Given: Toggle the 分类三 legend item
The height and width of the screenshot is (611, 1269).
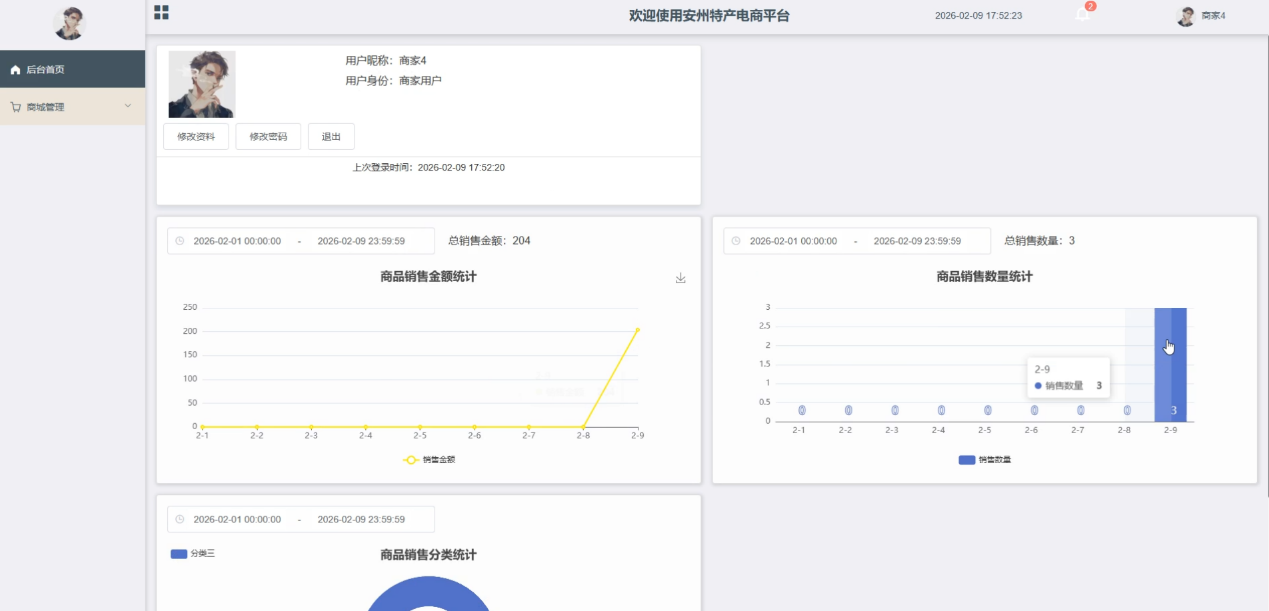Looking at the screenshot, I should pos(193,553).
